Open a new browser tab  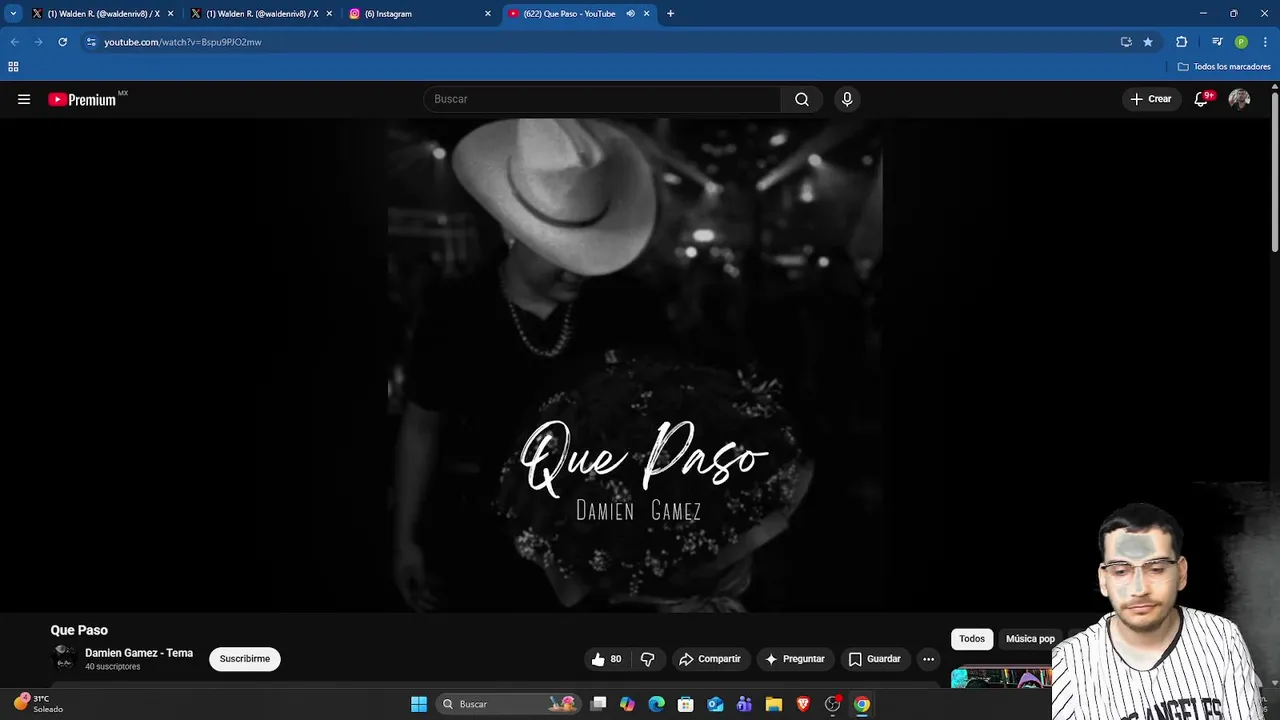670,14
